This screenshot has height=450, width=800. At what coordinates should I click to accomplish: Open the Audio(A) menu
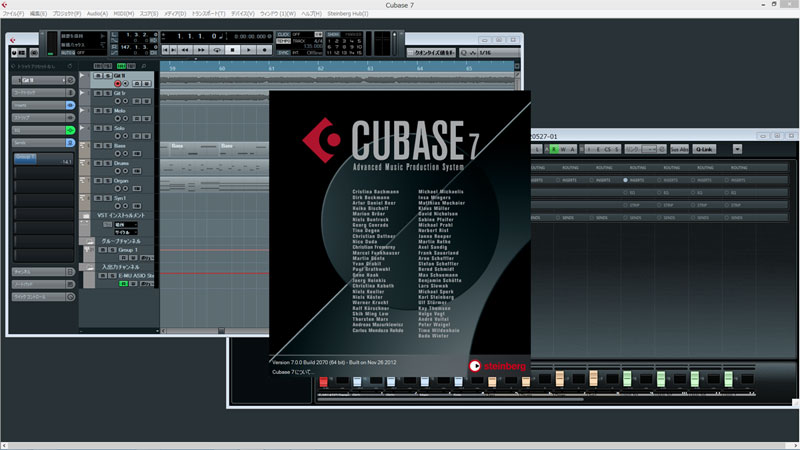(97, 14)
